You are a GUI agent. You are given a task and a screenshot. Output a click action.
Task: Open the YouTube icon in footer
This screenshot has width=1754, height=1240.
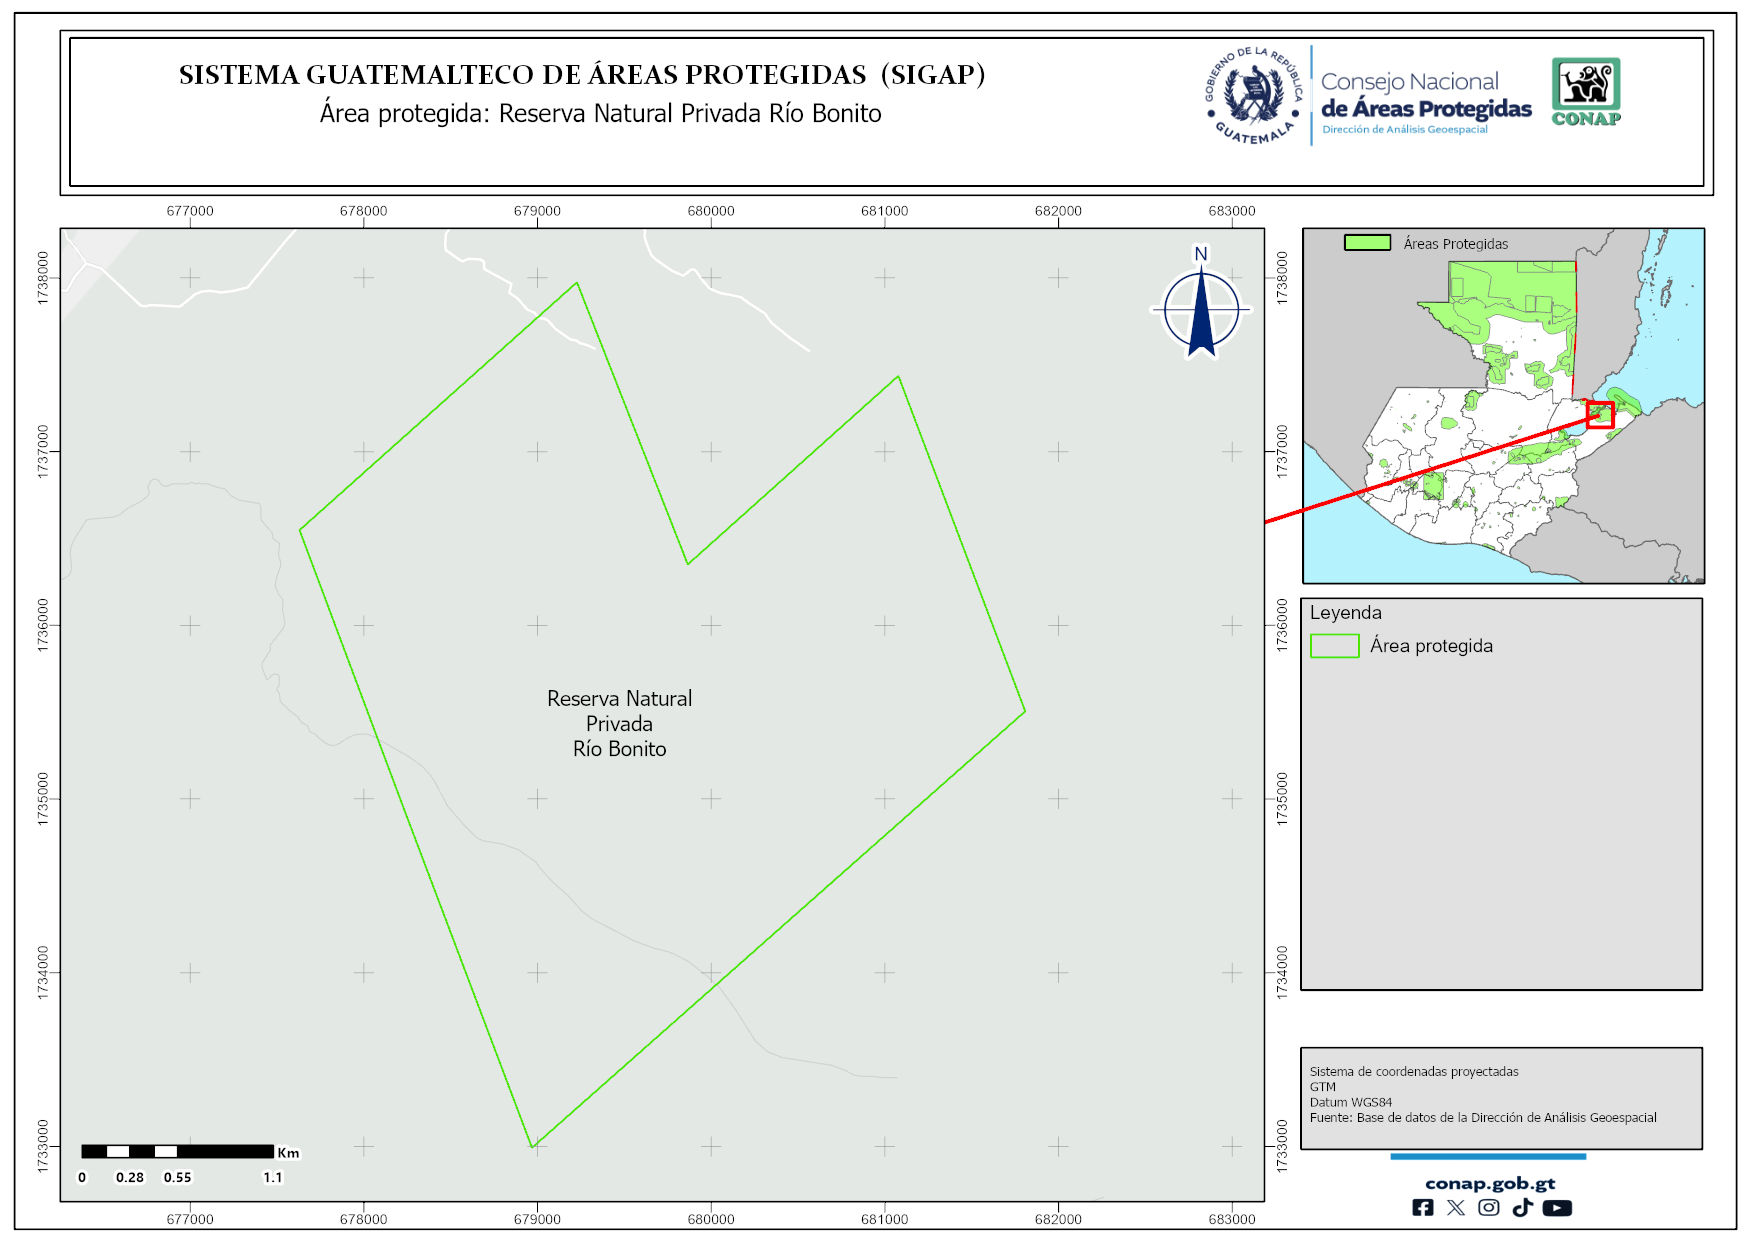coord(1557,1208)
